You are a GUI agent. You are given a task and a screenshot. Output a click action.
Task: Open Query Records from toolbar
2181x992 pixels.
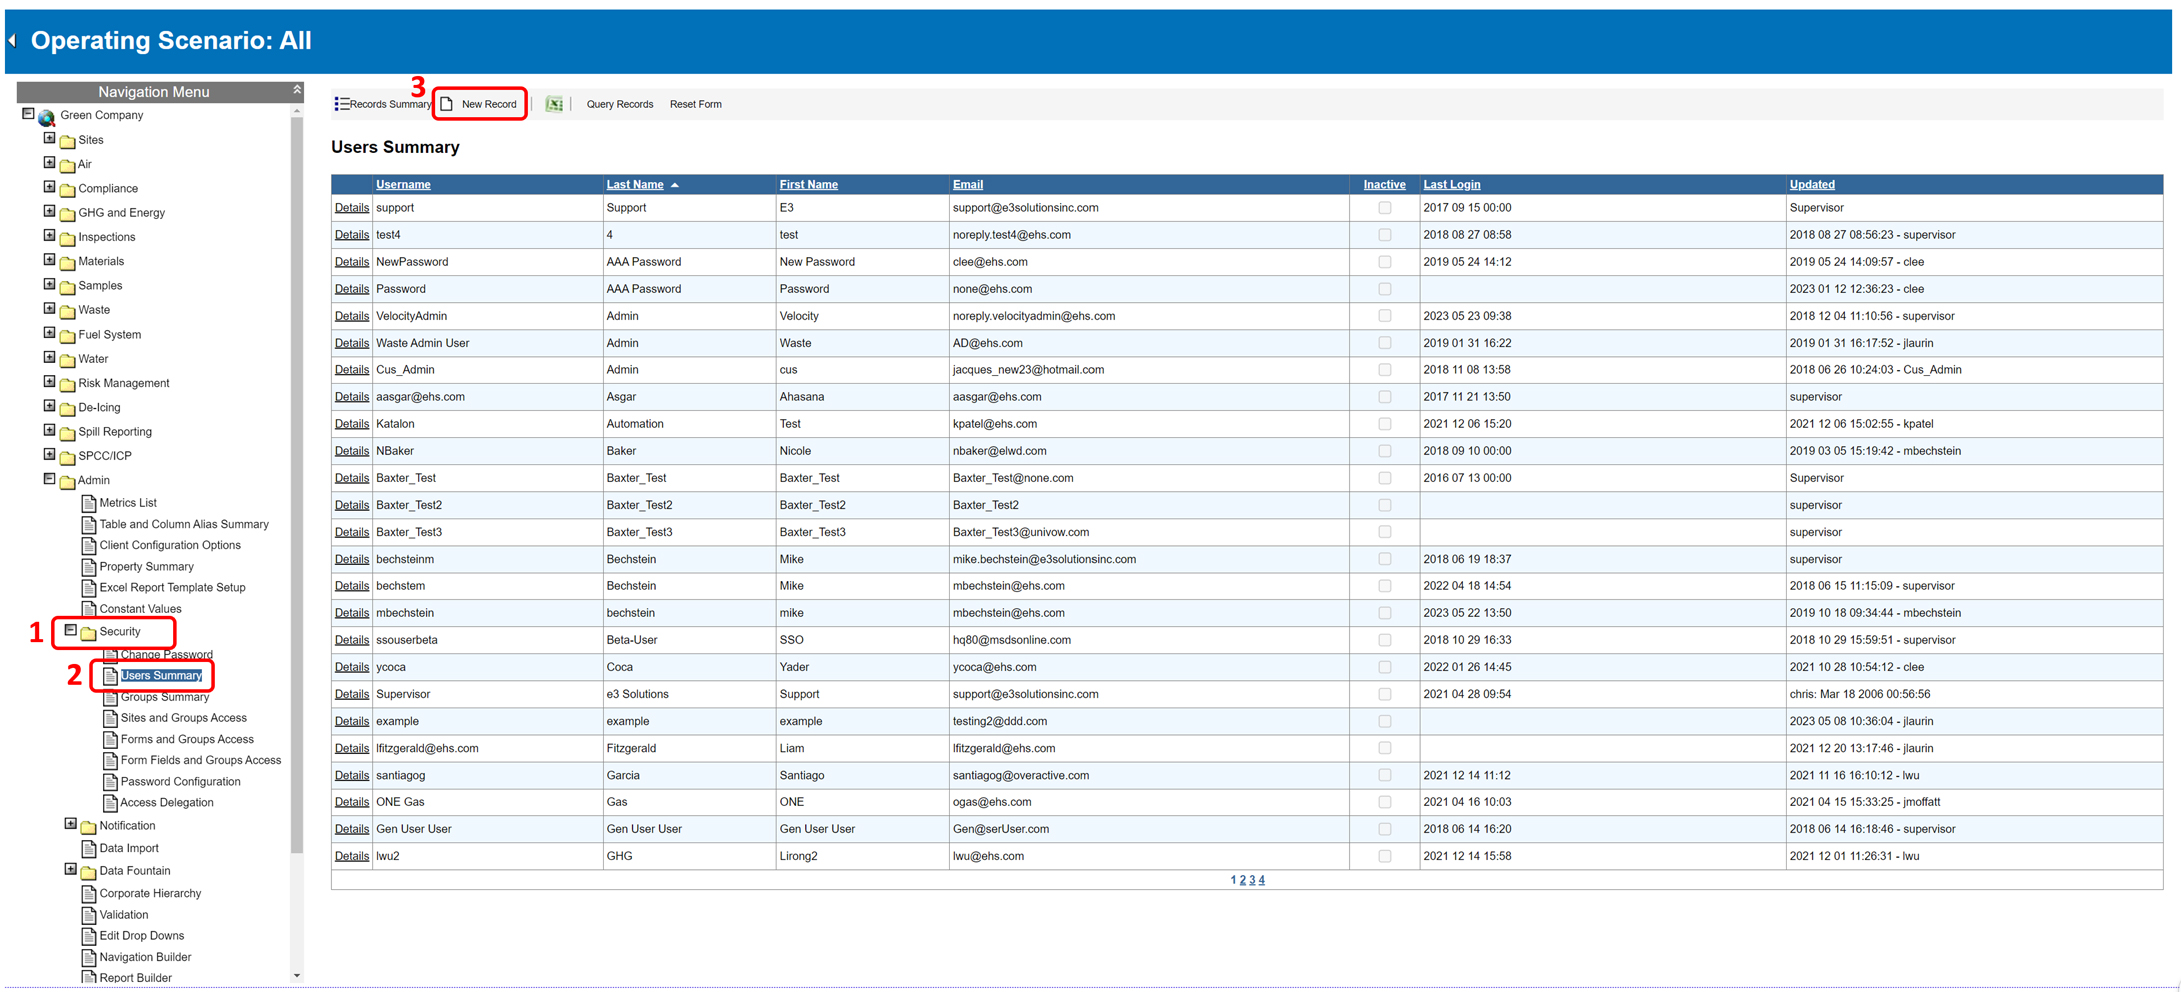[619, 104]
